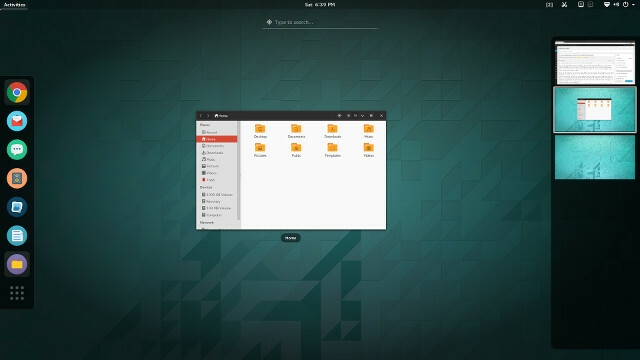640x360 pixels.
Task: Click the Files sidebar scrollbar
Action: [239, 171]
